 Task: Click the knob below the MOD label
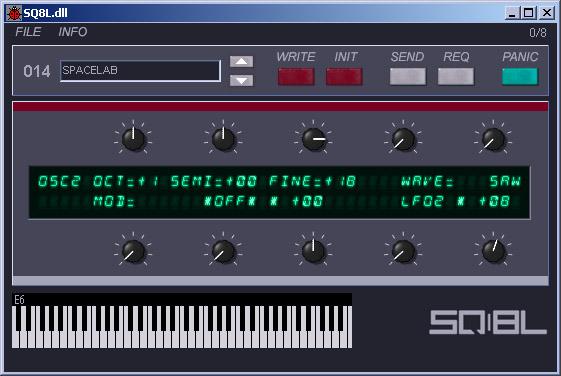133,251
